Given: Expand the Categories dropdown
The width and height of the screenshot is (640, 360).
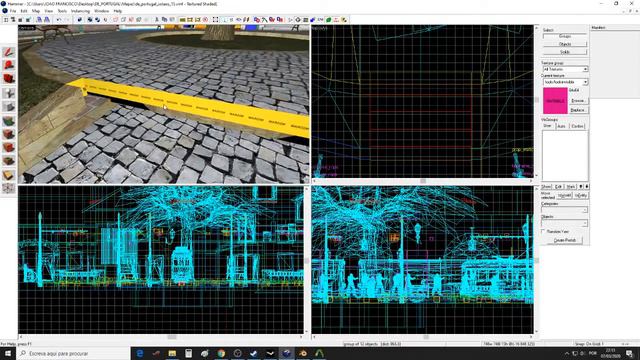Looking at the screenshot, I should (x=585, y=210).
